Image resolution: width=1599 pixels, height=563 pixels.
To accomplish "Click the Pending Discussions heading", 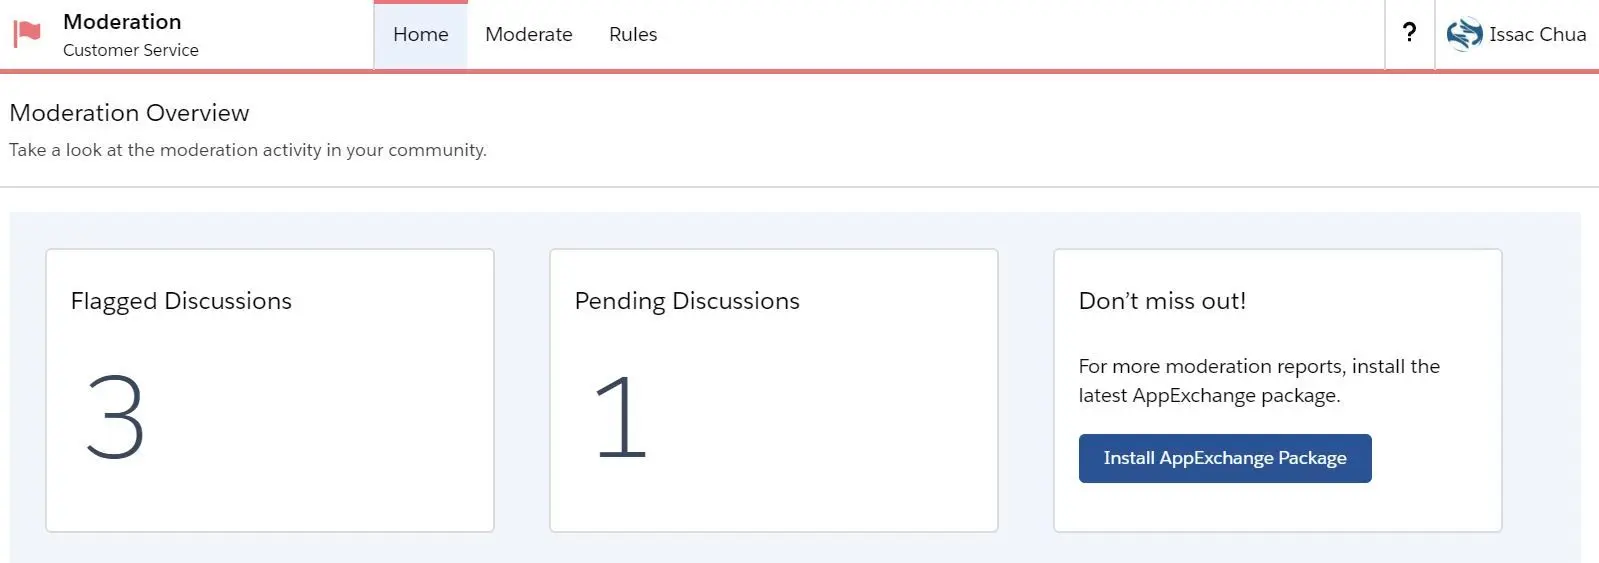I will click(x=687, y=301).
